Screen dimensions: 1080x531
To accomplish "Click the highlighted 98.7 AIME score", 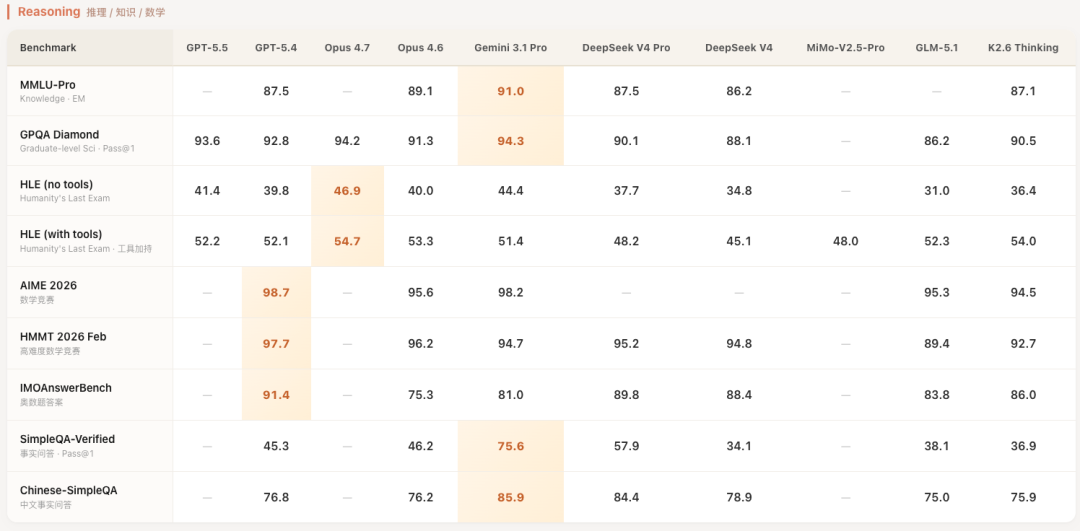I will pyautogui.click(x=276, y=293).
